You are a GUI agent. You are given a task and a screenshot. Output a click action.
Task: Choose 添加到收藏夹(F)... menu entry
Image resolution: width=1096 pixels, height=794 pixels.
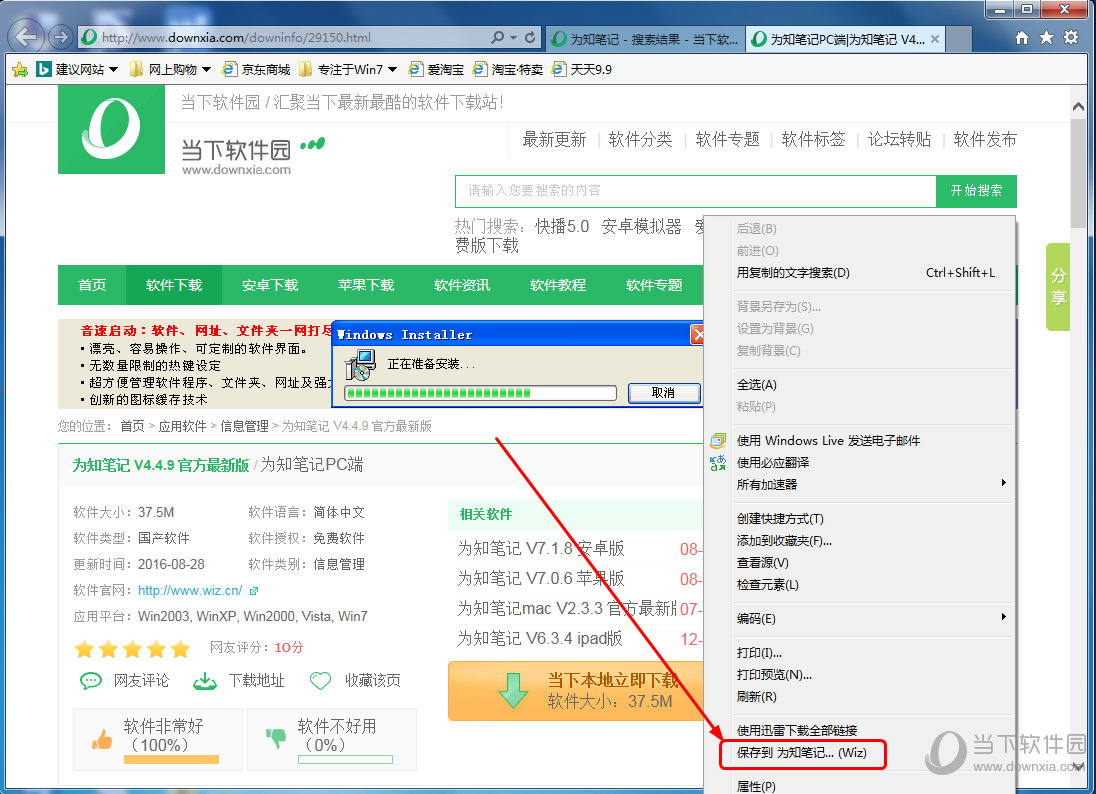pyautogui.click(x=872, y=540)
